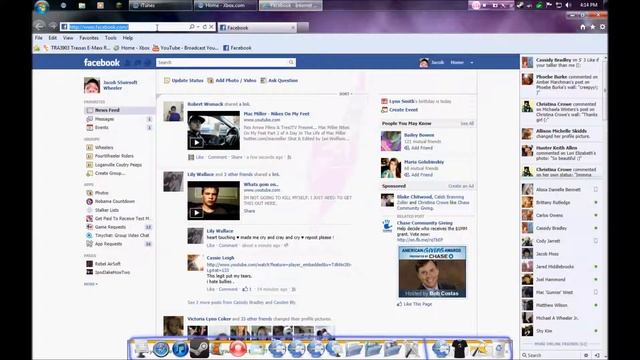640x360 pixels.
Task: Open the File menu
Action: pyautogui.click(x=38, y=38)
